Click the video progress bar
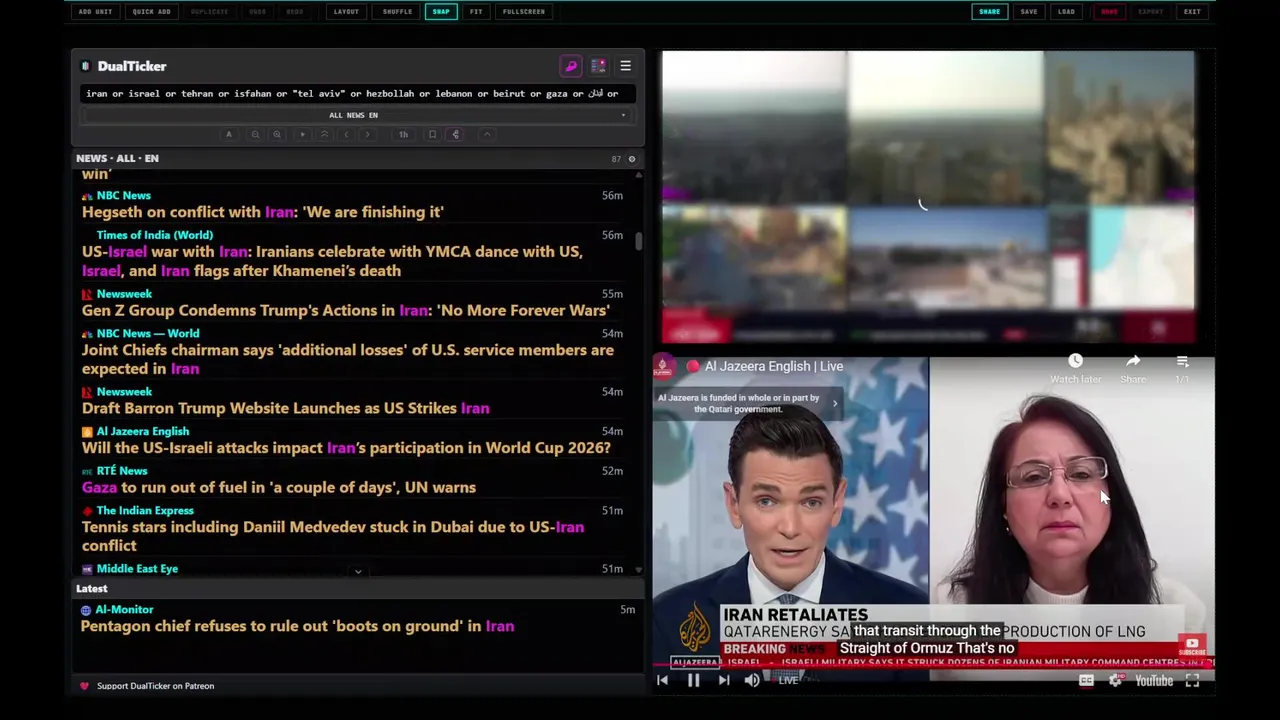Image resolution: width=1280 pixels, height=720 pixels. click(x=934, y=663)
